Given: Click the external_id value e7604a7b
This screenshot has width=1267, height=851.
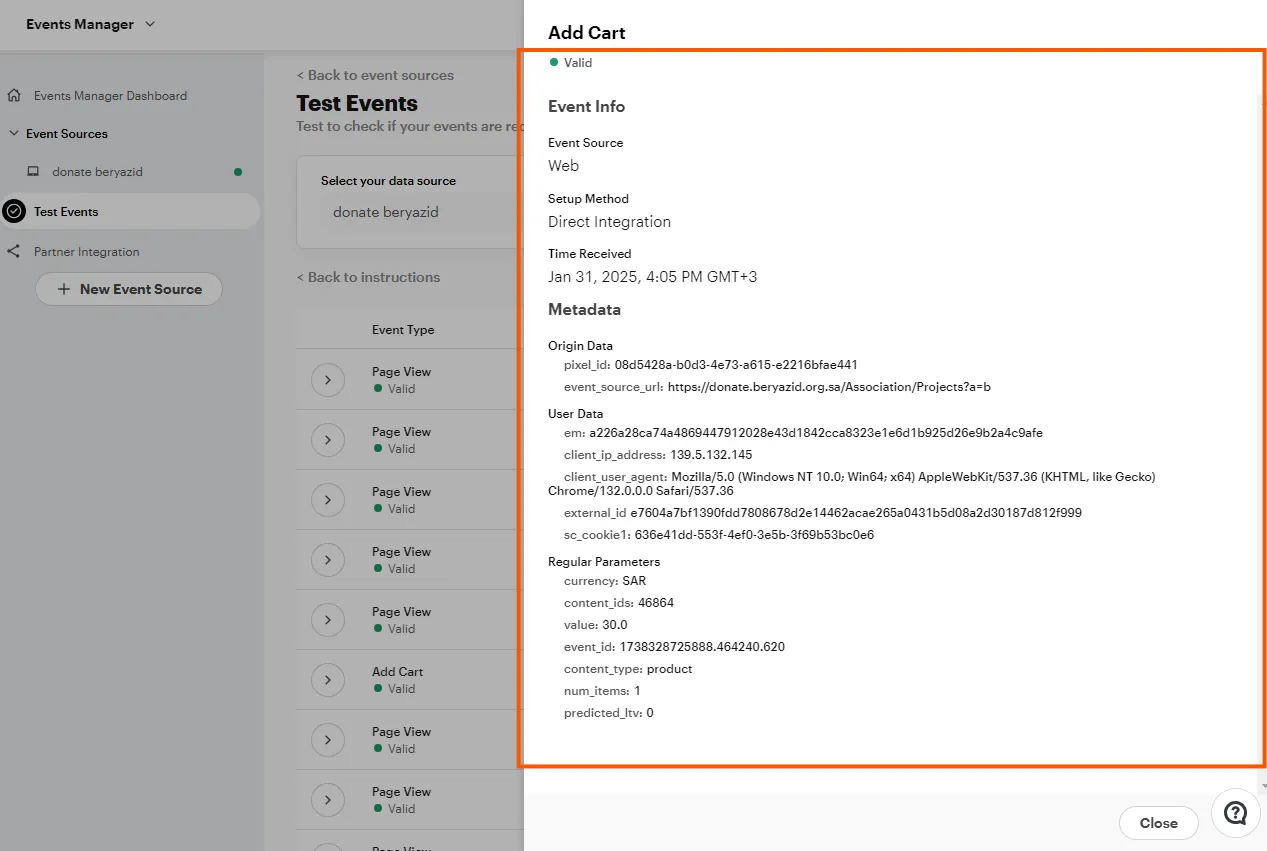Looking at the screenshot, I should (x=856, y=513).
